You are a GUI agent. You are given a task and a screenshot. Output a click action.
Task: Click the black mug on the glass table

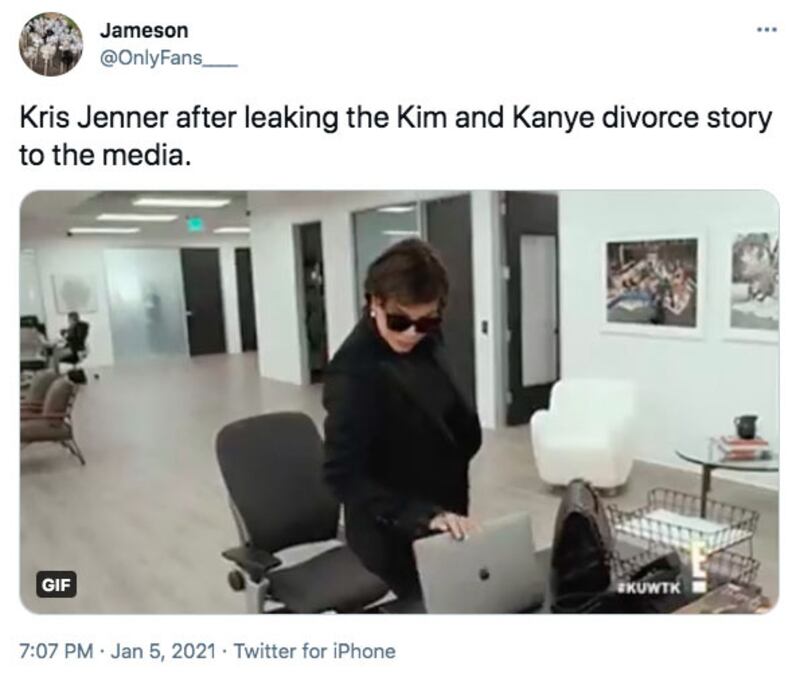(745, 427)
